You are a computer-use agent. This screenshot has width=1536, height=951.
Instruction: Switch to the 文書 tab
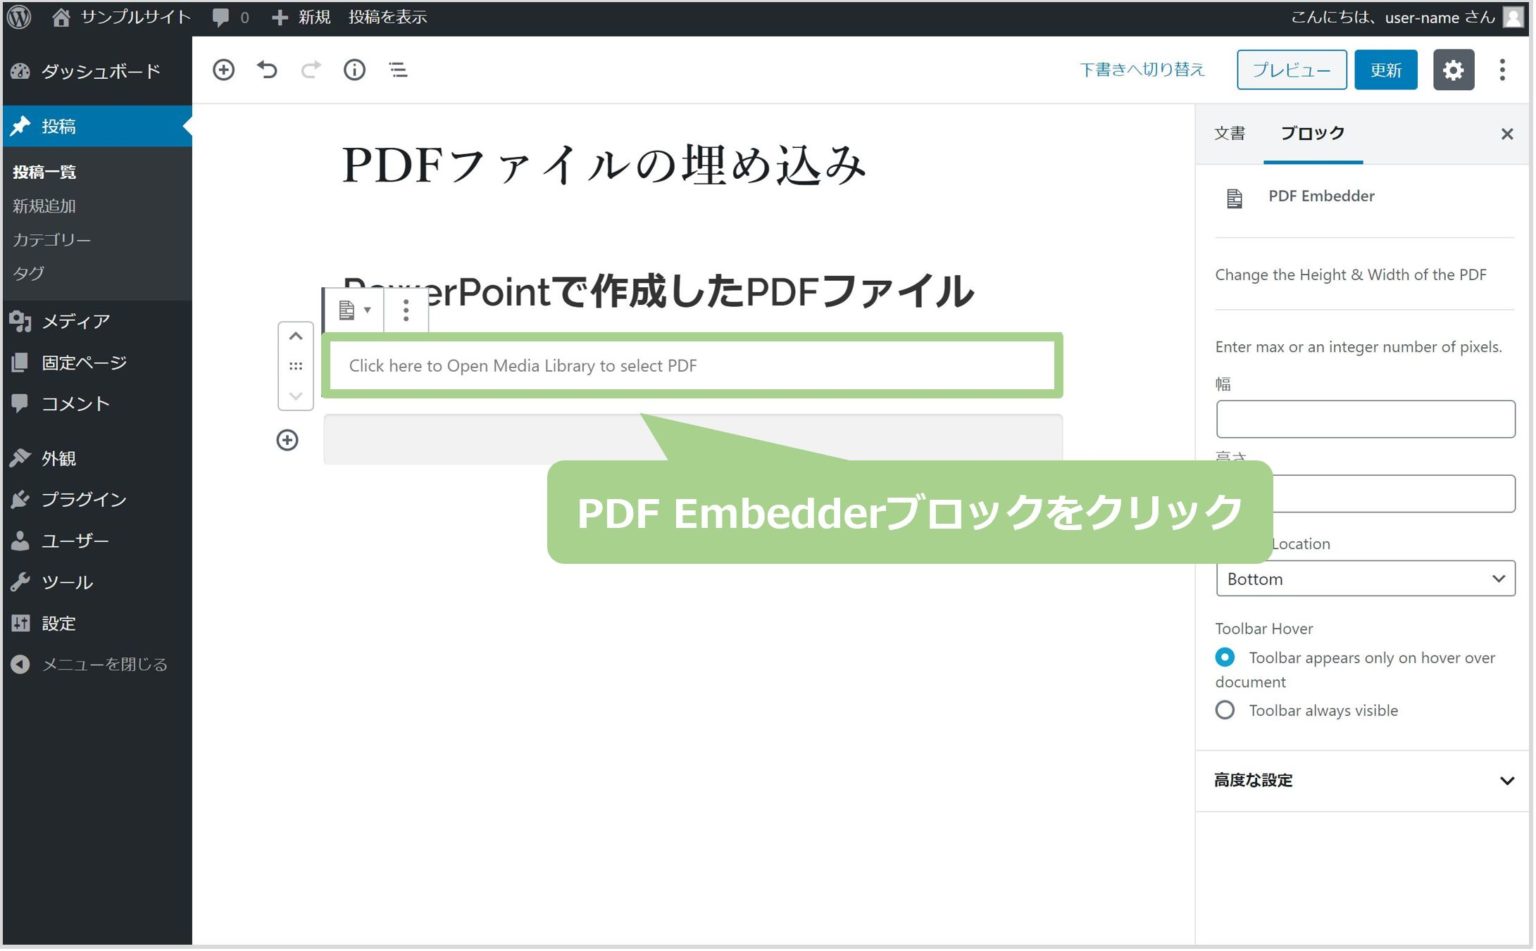tap(1230, 133)
